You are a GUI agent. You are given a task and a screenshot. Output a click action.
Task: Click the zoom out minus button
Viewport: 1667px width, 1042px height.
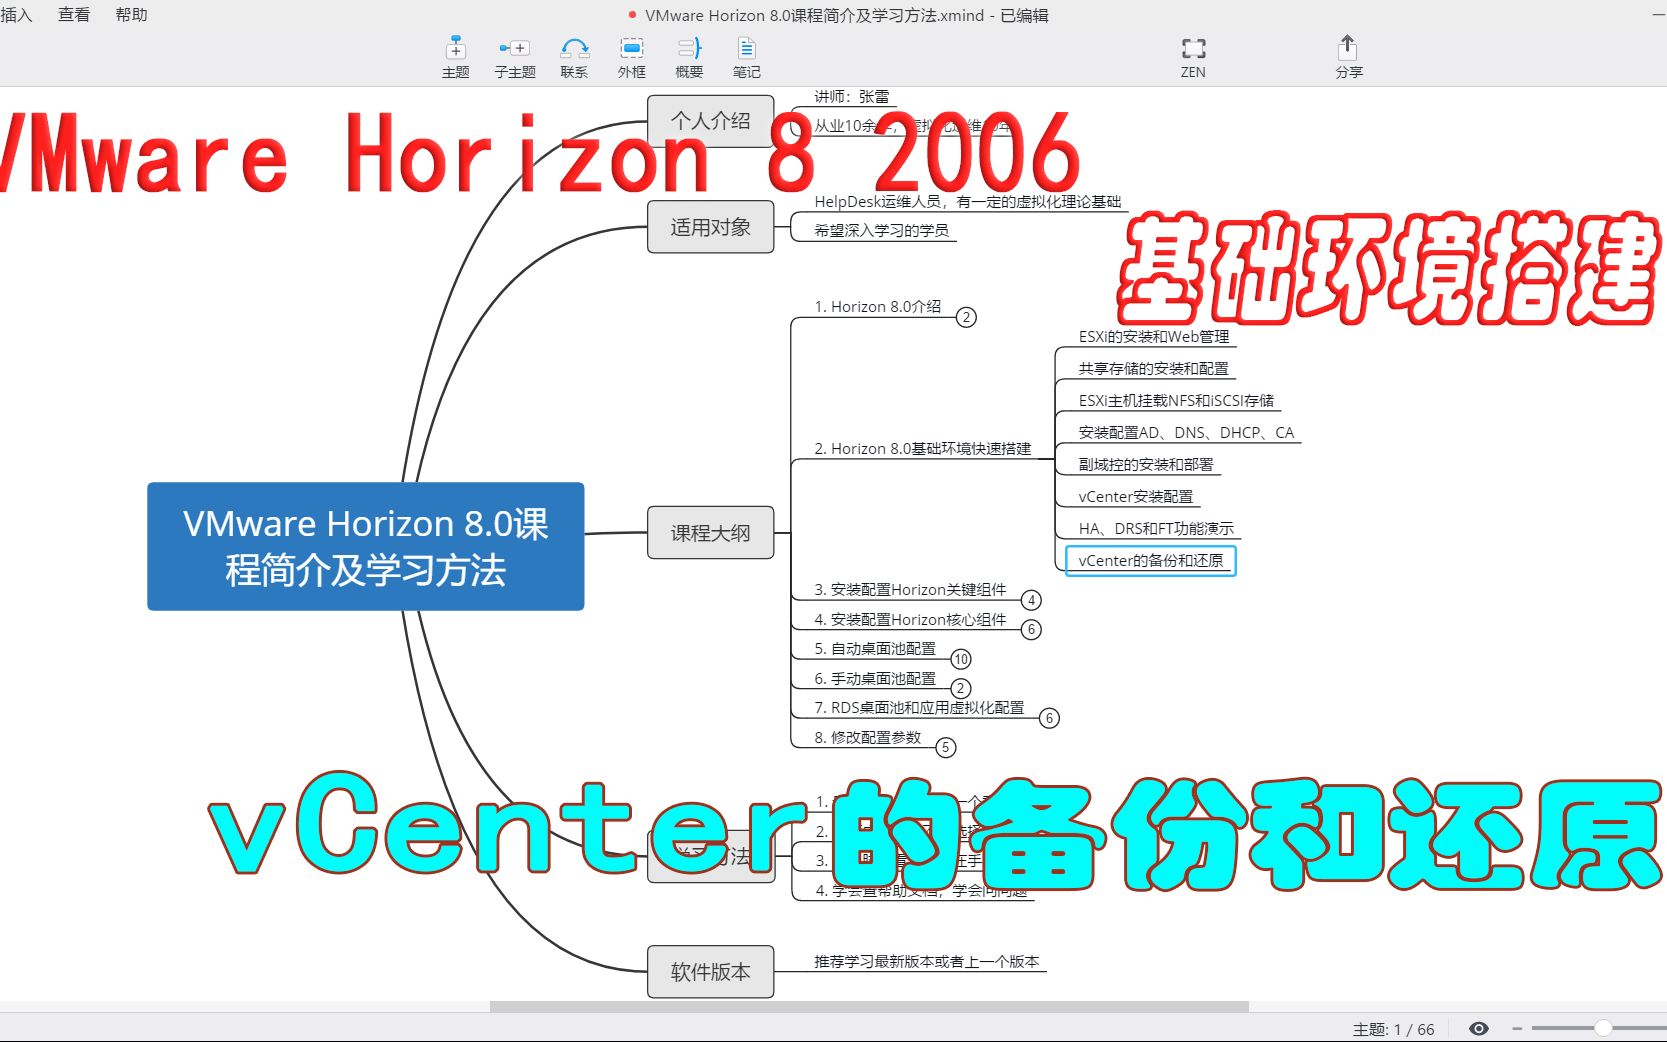coord(1517,1028)
